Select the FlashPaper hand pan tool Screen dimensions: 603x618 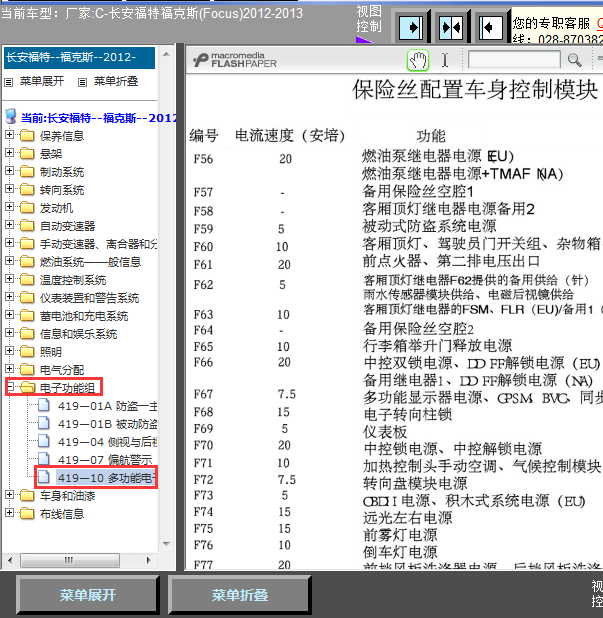(418, 61)
